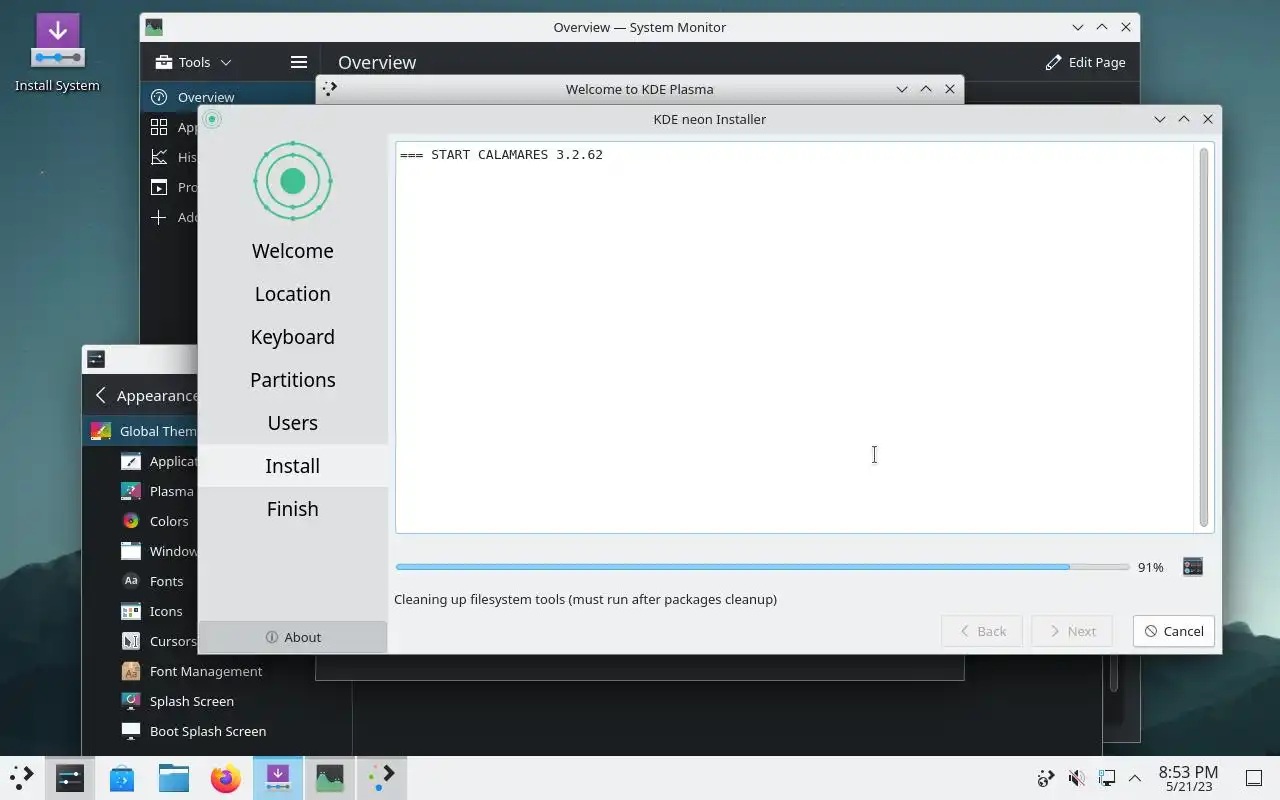This screenshot has width=1280, height=800.
Task: Click the muted audio volume tray icon
Action: point(1076,778)
